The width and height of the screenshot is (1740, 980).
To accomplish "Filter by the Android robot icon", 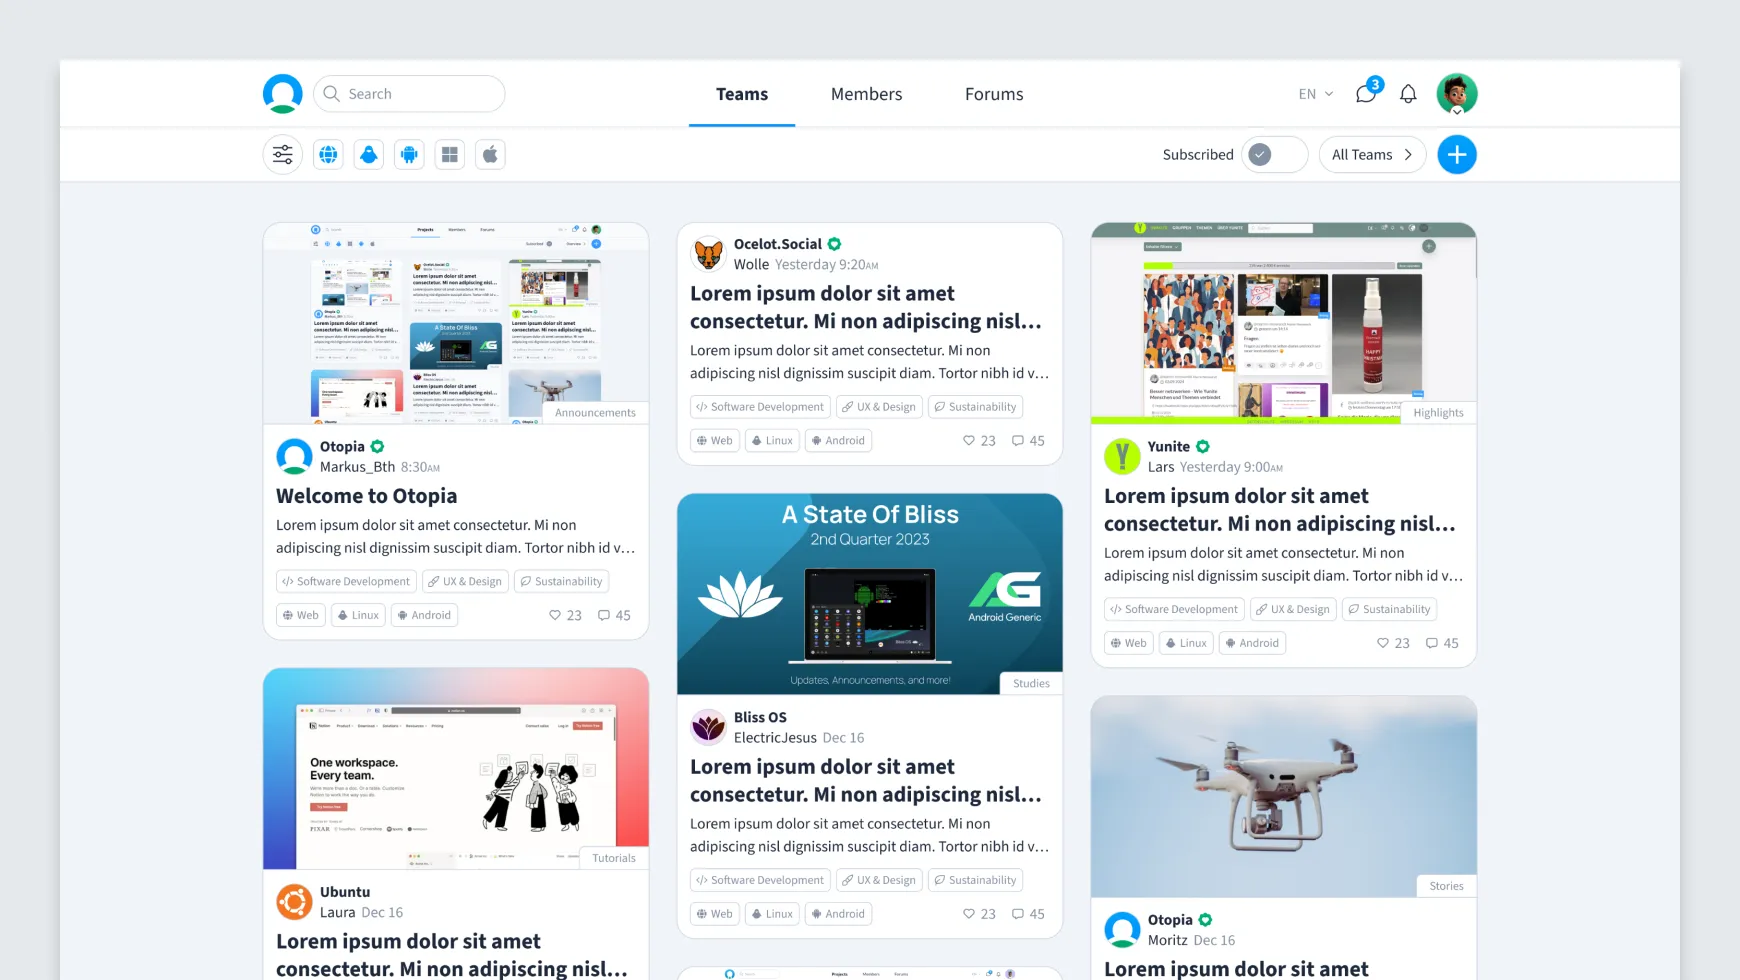I will pyautogui.click(x=409, y=154).
